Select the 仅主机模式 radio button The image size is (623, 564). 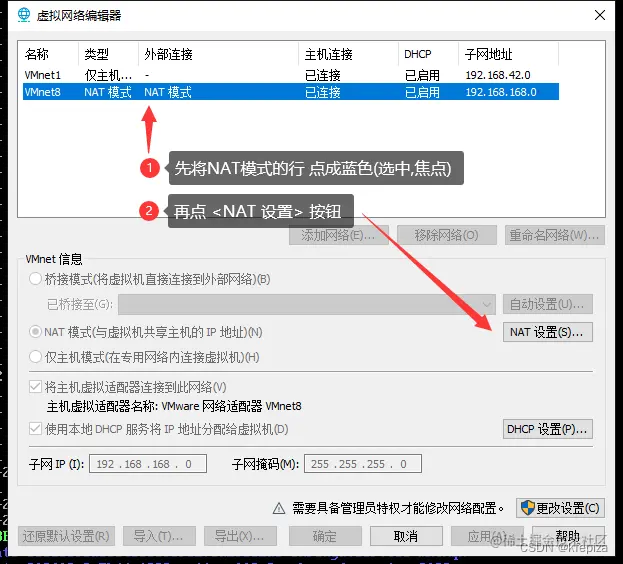(x=35, y=357)
